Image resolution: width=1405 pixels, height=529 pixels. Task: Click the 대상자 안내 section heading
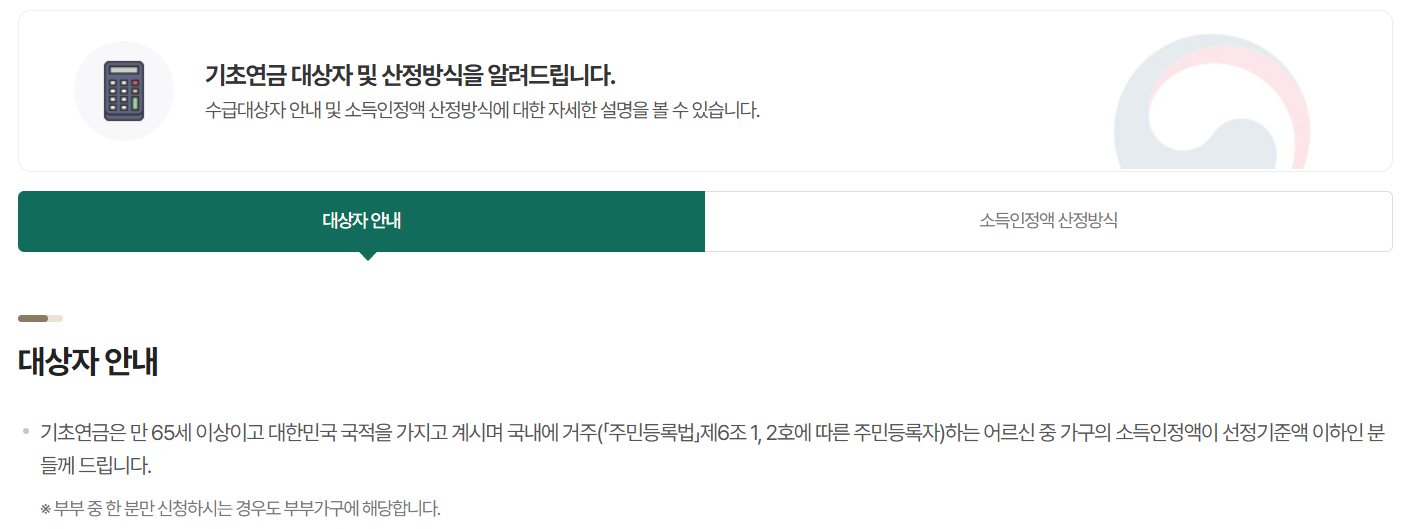[88, 362]
